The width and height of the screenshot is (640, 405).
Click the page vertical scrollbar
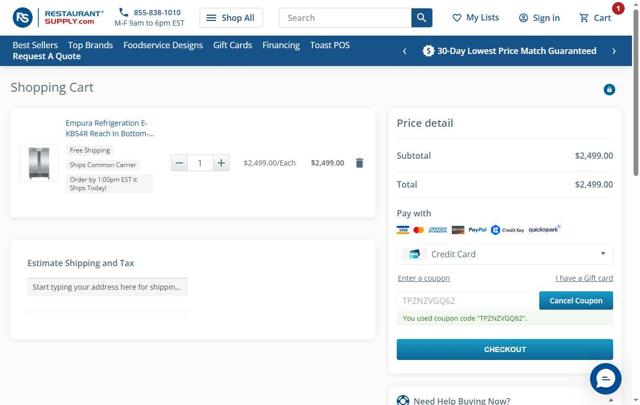coord(636,94)
